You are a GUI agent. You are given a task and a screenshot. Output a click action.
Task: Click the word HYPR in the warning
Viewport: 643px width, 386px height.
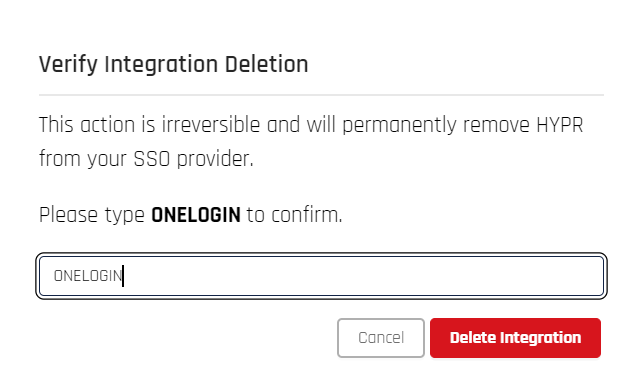[x=560, y=125]
